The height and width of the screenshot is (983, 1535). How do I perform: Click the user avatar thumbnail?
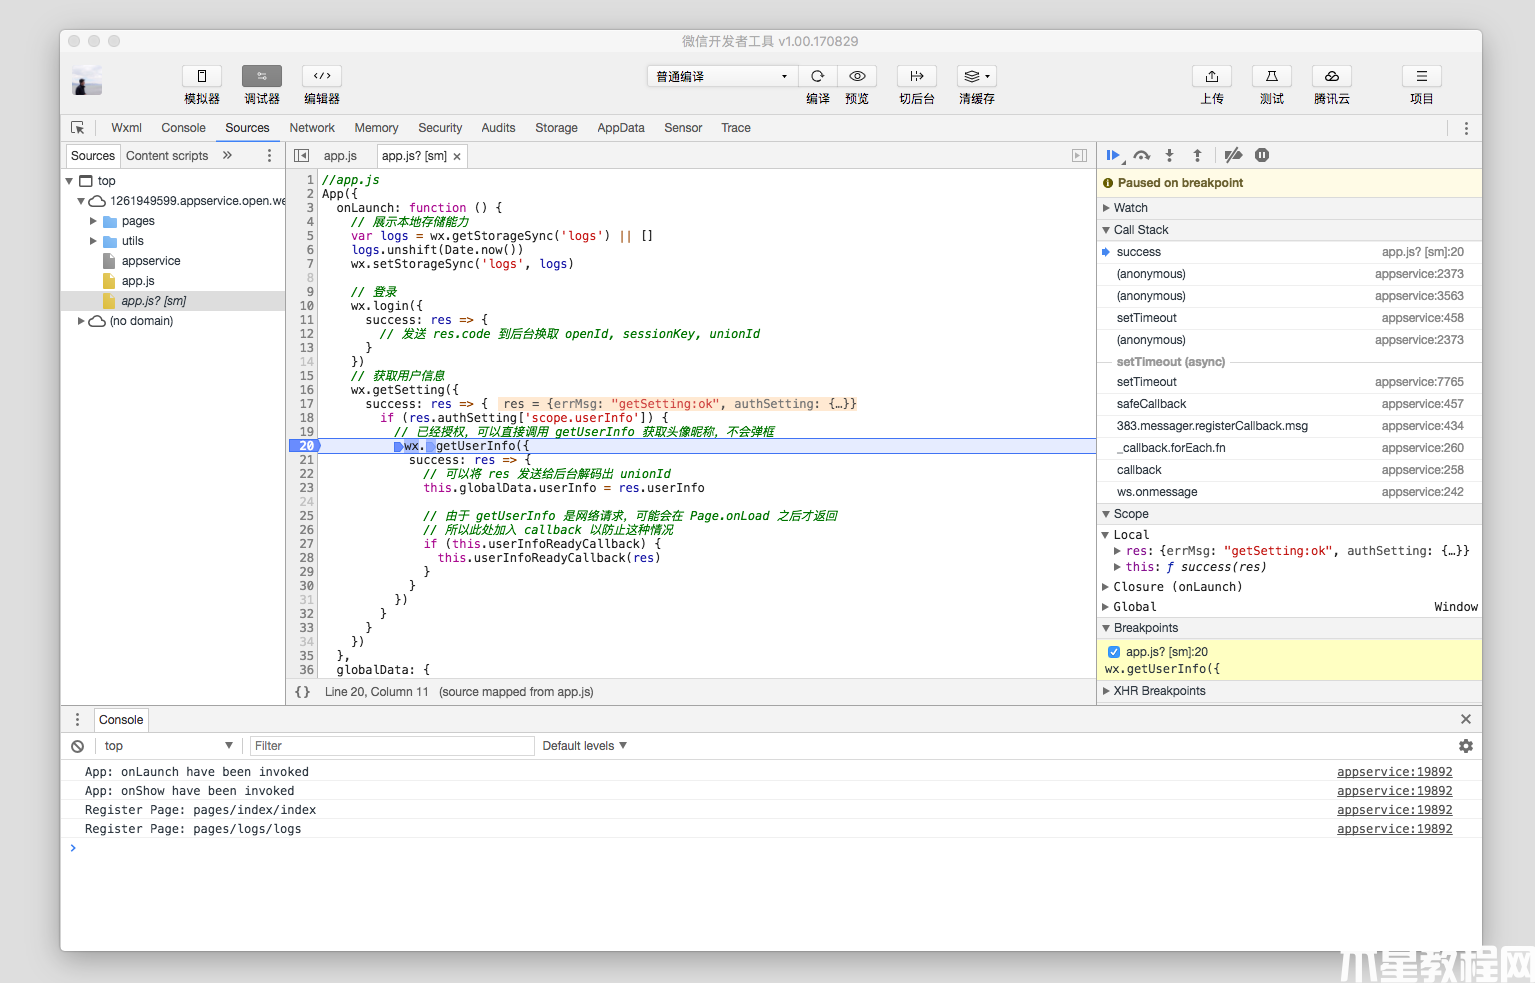87,81
